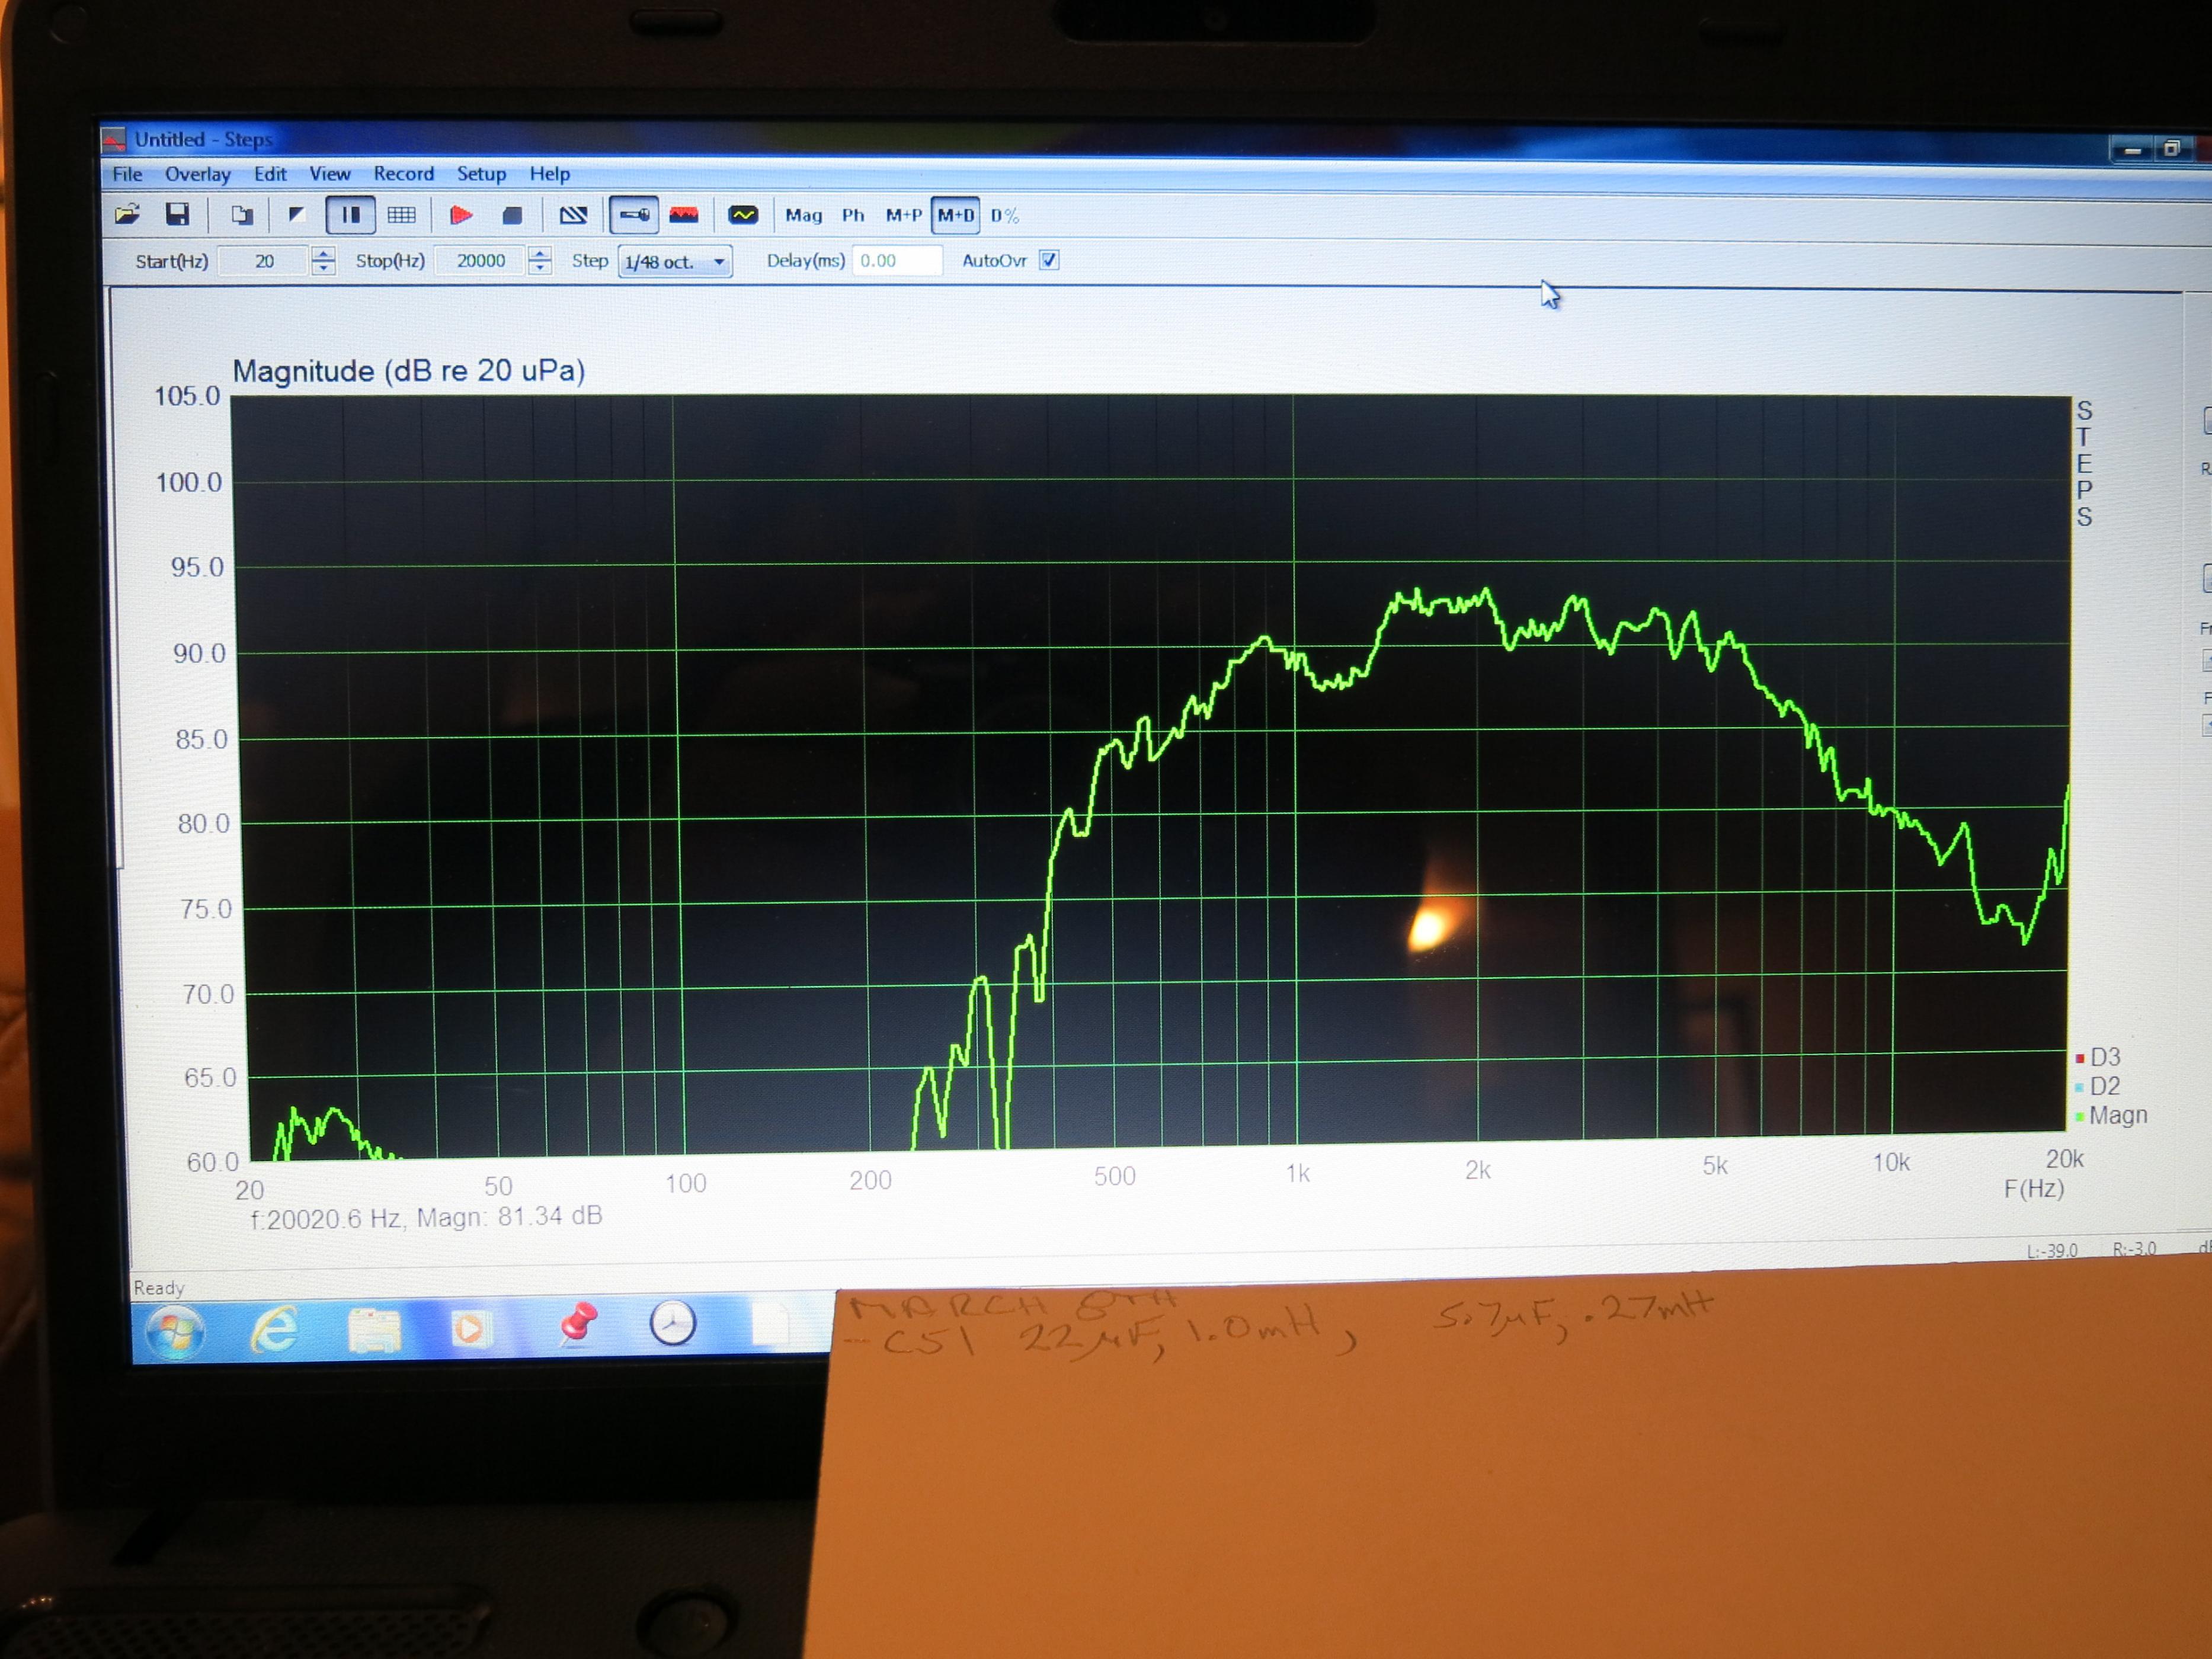Open the Overlay menu
The height and width of the screenshot is (1659, 2212).
point(198,174)
